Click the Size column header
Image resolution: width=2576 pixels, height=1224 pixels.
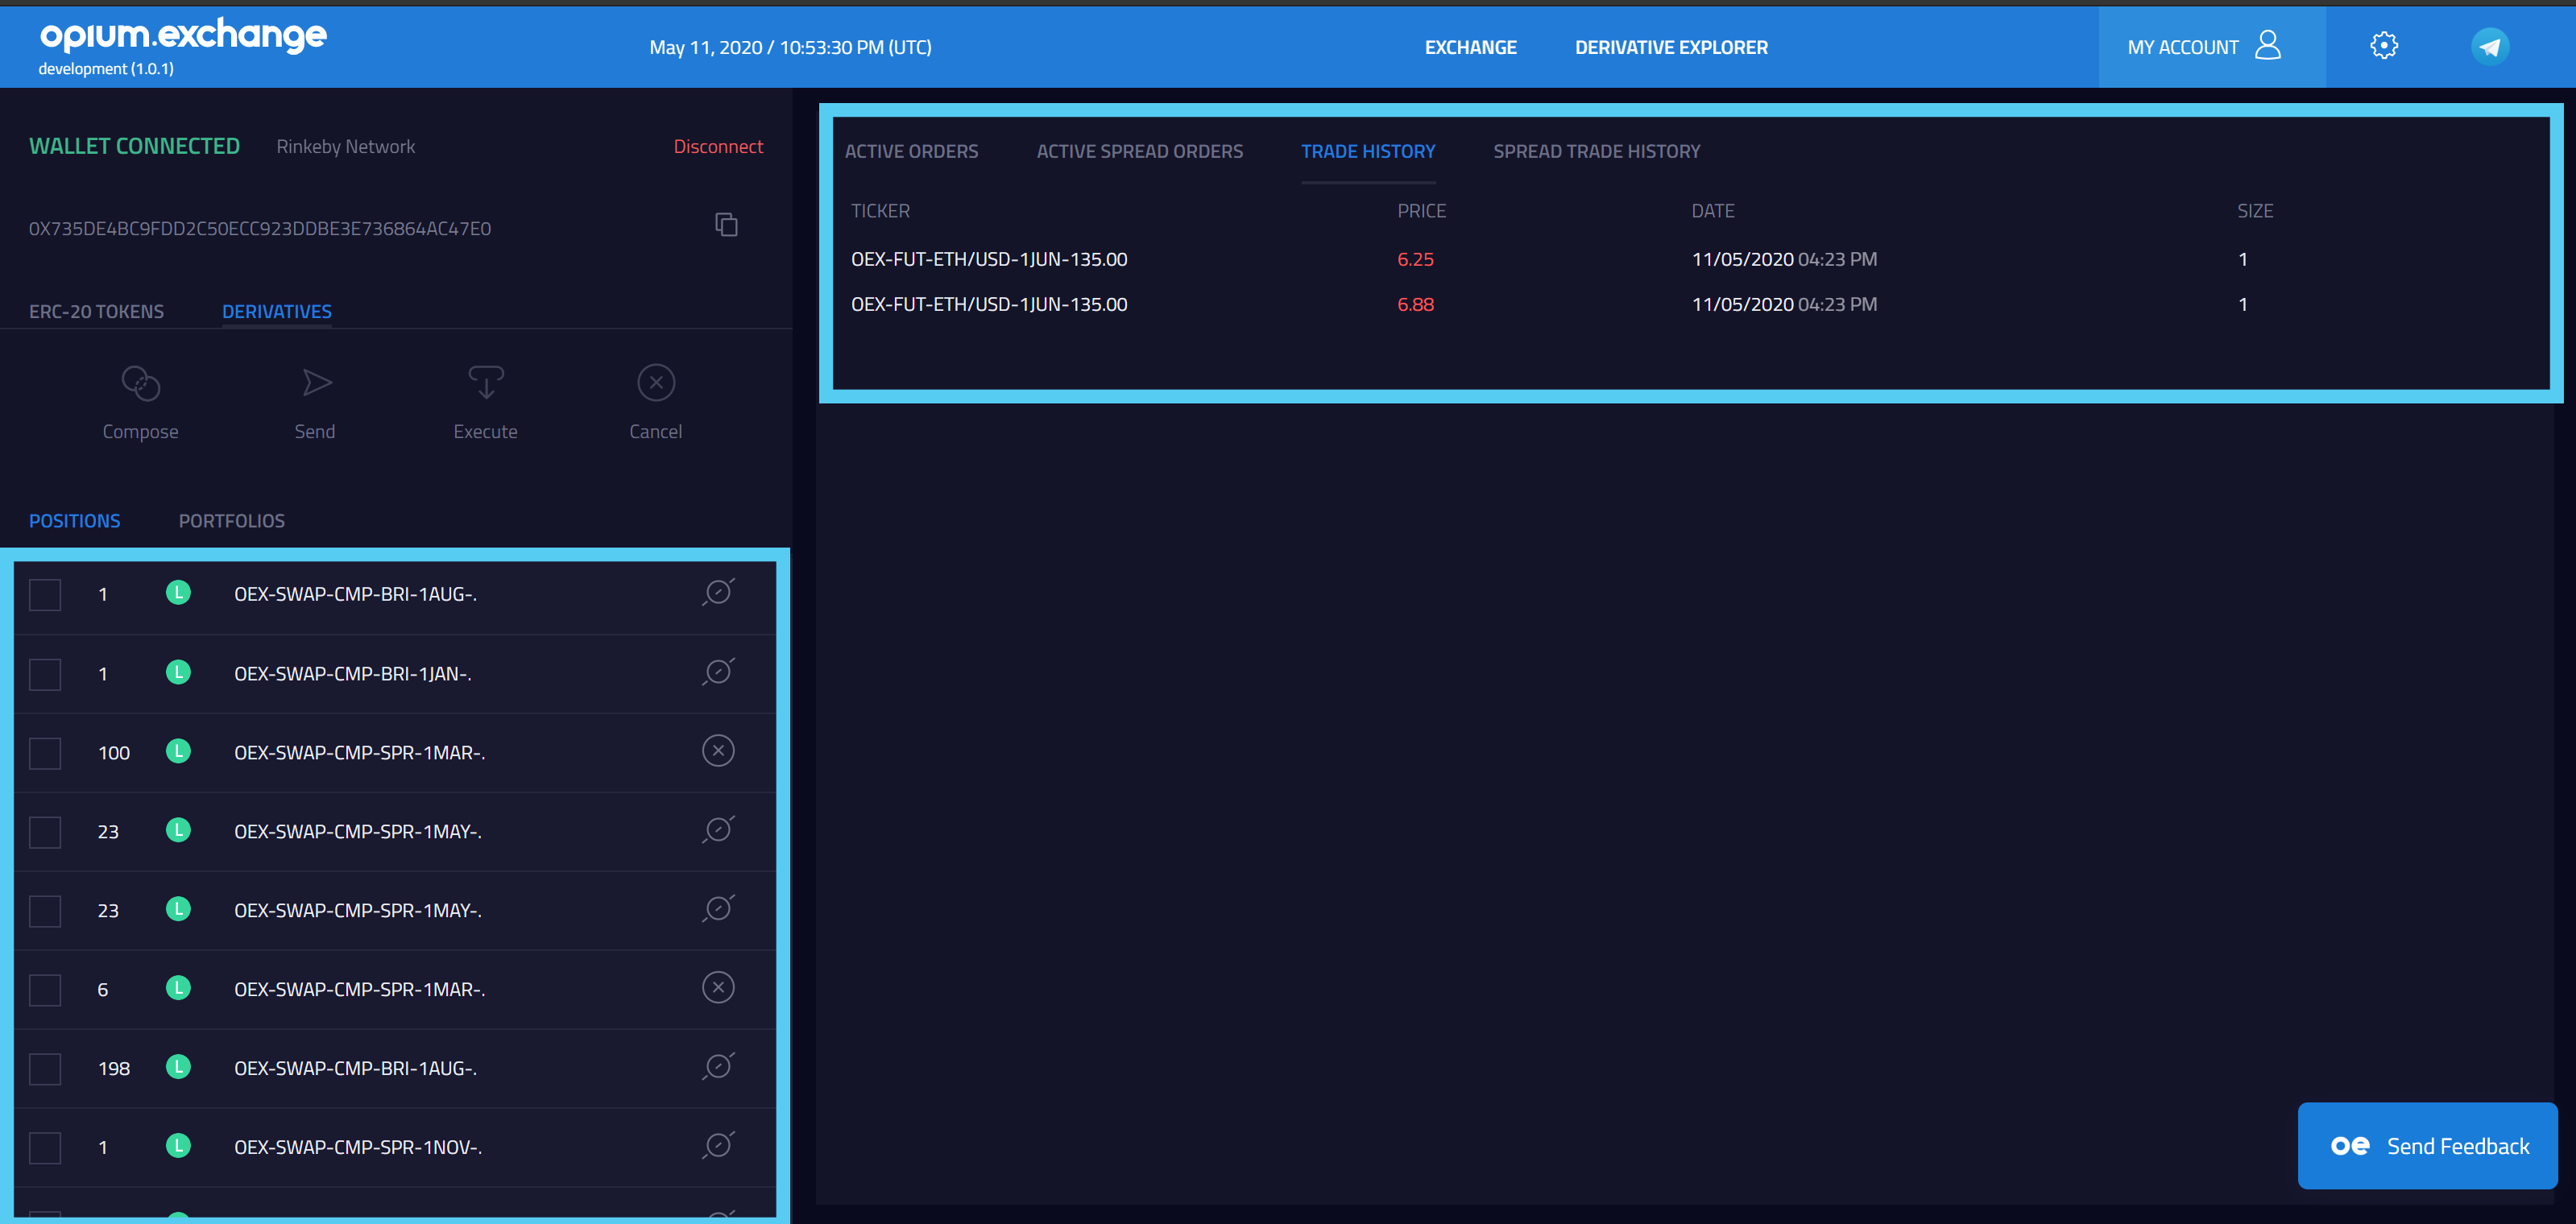[2255, 211]
